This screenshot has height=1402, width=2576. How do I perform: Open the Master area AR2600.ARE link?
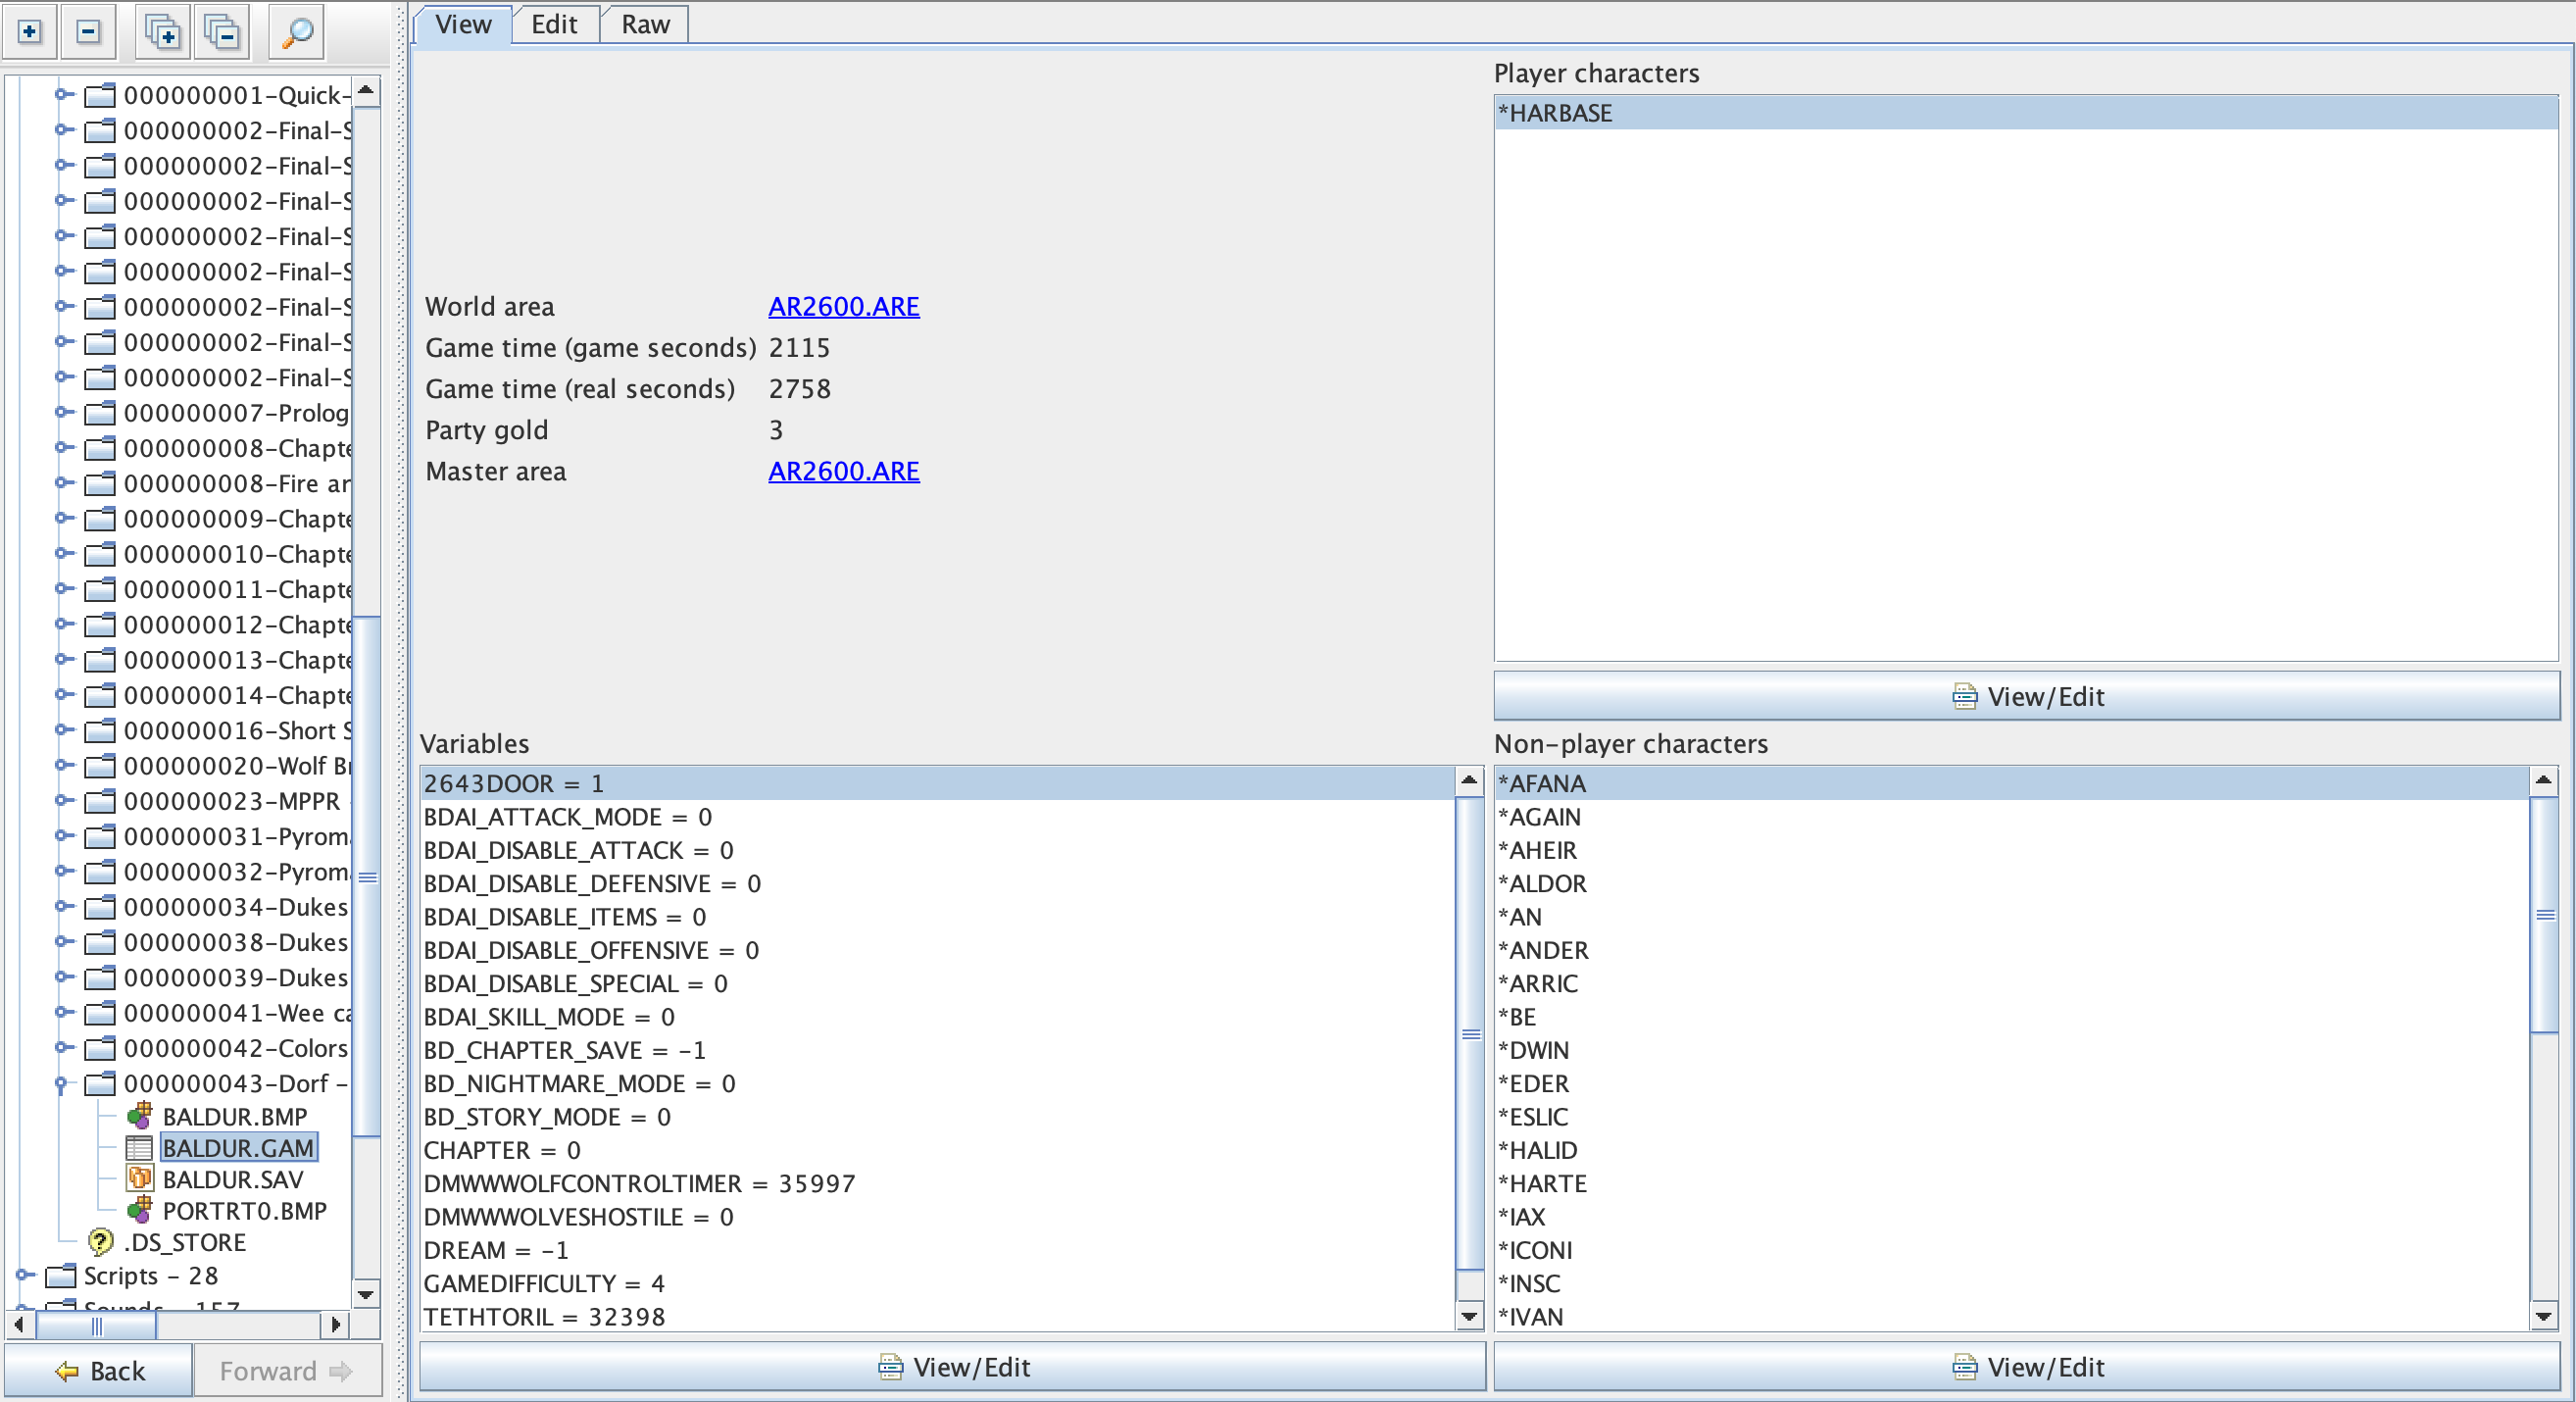(843, 471)
